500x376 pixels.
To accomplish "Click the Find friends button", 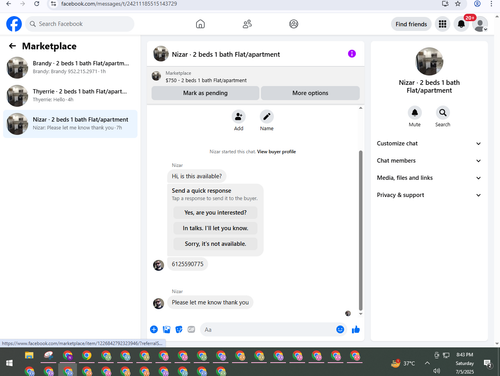I will [x=411, y=24].
